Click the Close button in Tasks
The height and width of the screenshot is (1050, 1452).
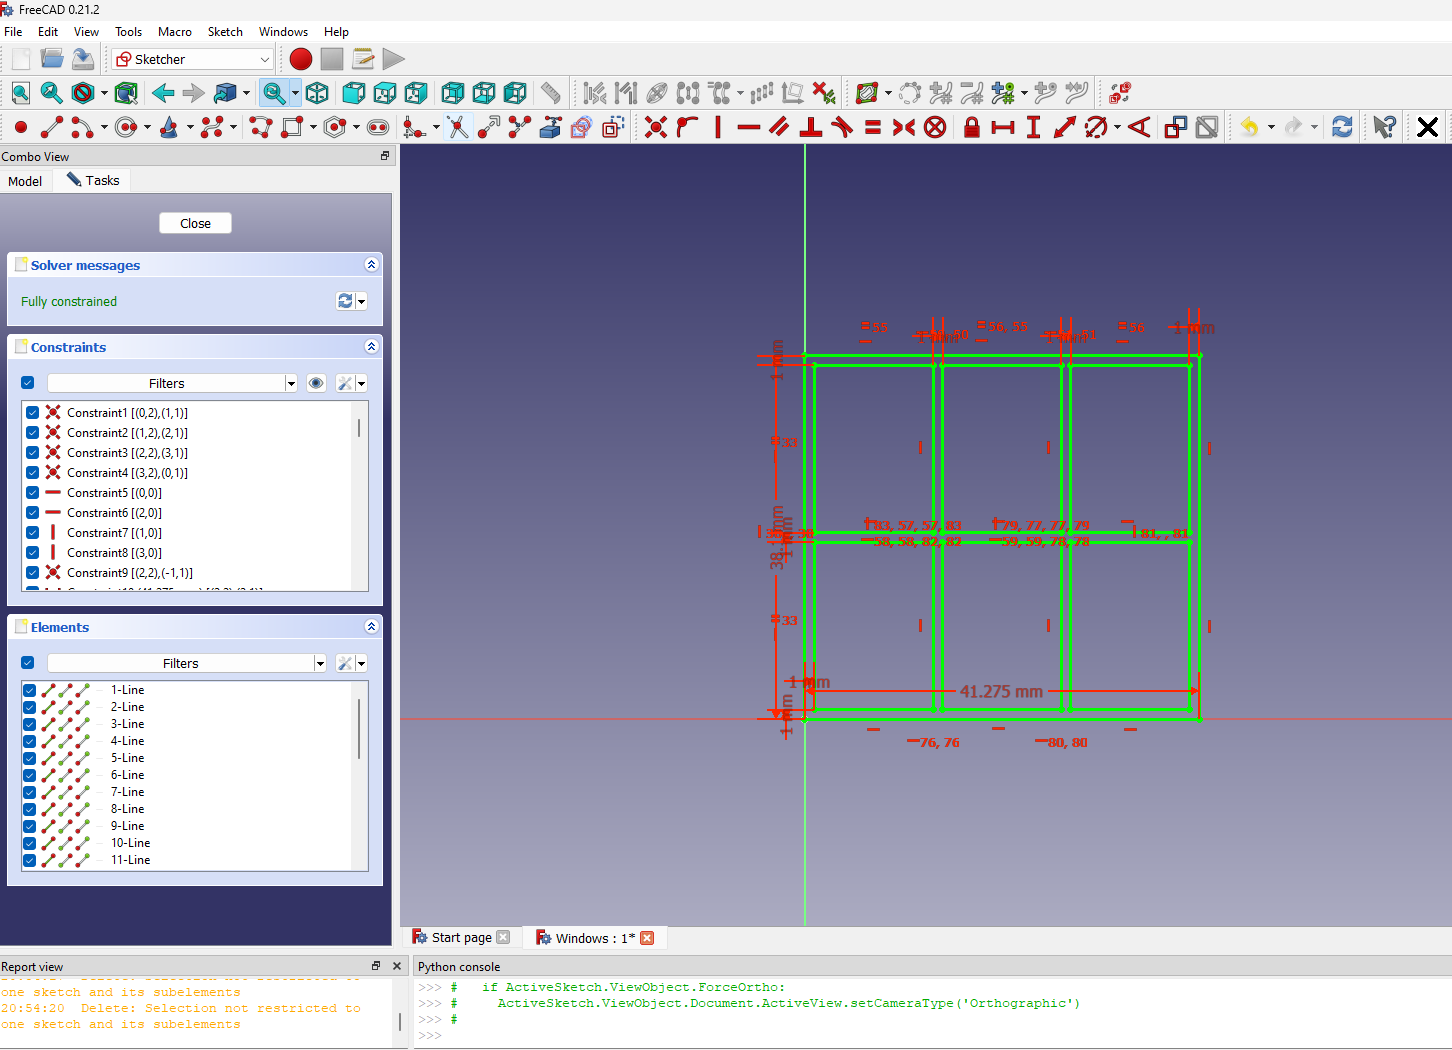click(x=195, y=223)
